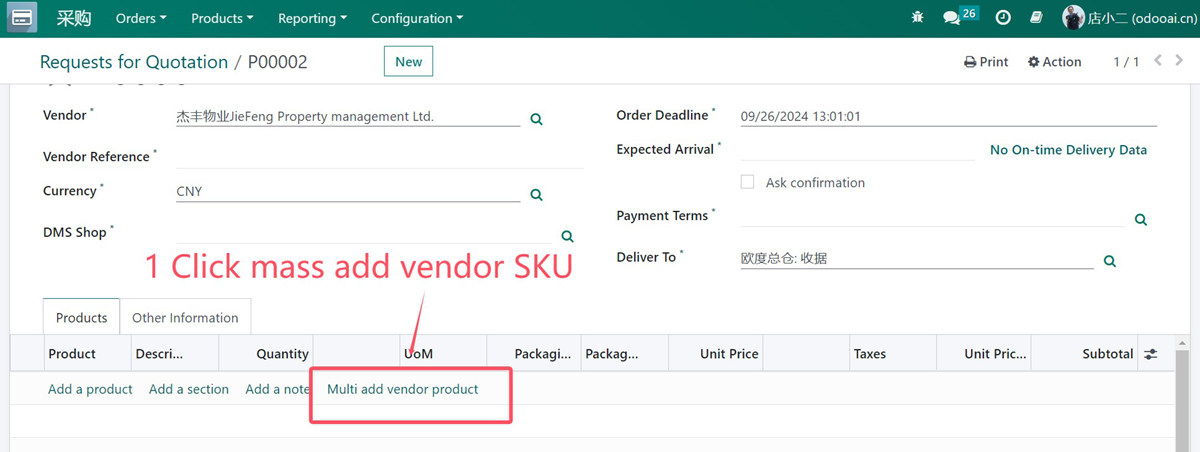Enable the Ask confirmation checkbox
The image size is (1200, 452).
[747, 182]
